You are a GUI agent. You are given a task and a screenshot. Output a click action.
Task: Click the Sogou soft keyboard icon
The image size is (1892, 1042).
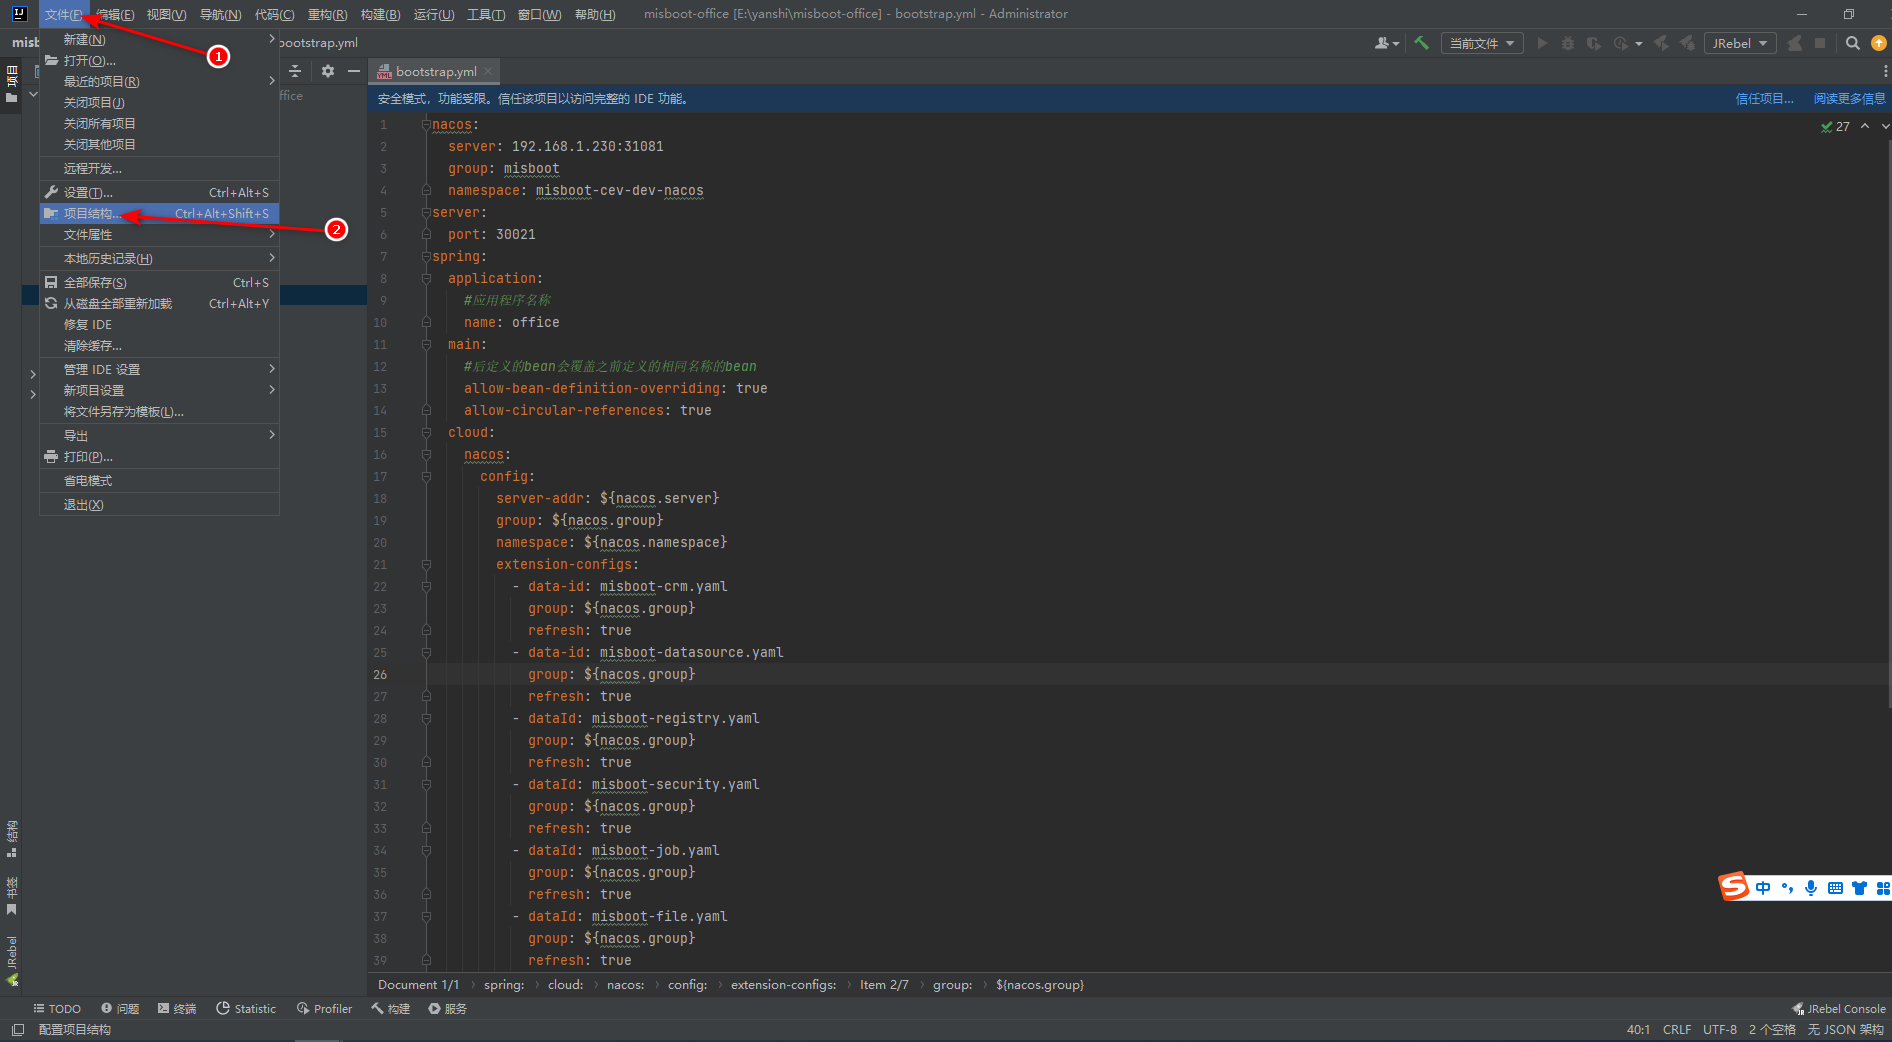tap(1835, 888)
